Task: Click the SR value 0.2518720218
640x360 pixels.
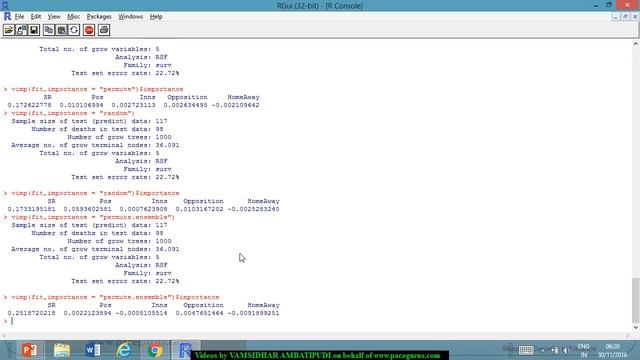Action: click(31, 313)
